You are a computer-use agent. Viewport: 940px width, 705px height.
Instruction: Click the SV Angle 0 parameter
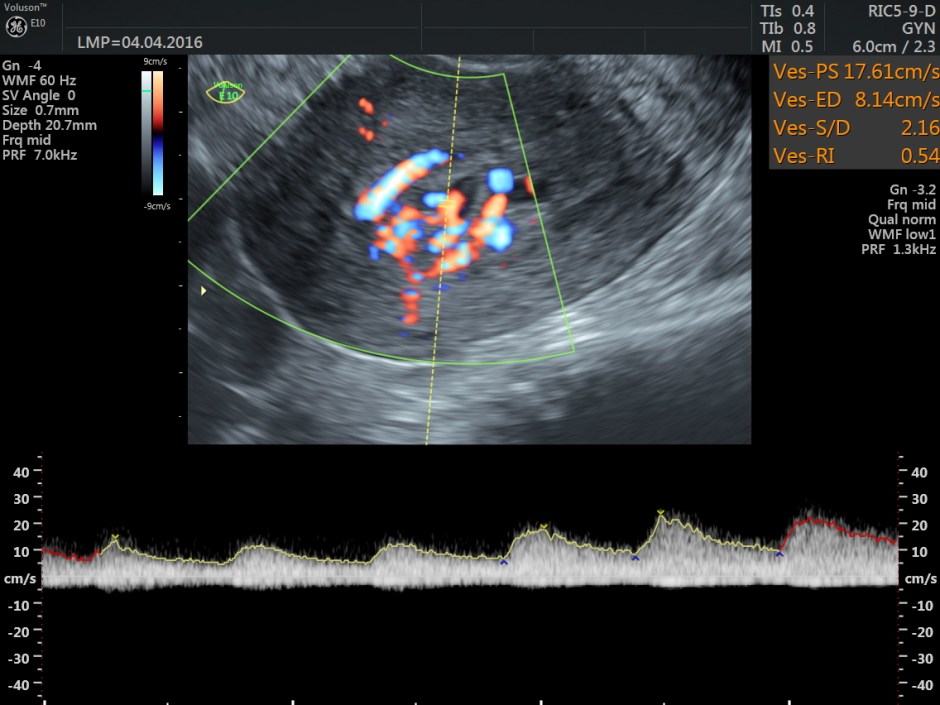pos(39,95)
